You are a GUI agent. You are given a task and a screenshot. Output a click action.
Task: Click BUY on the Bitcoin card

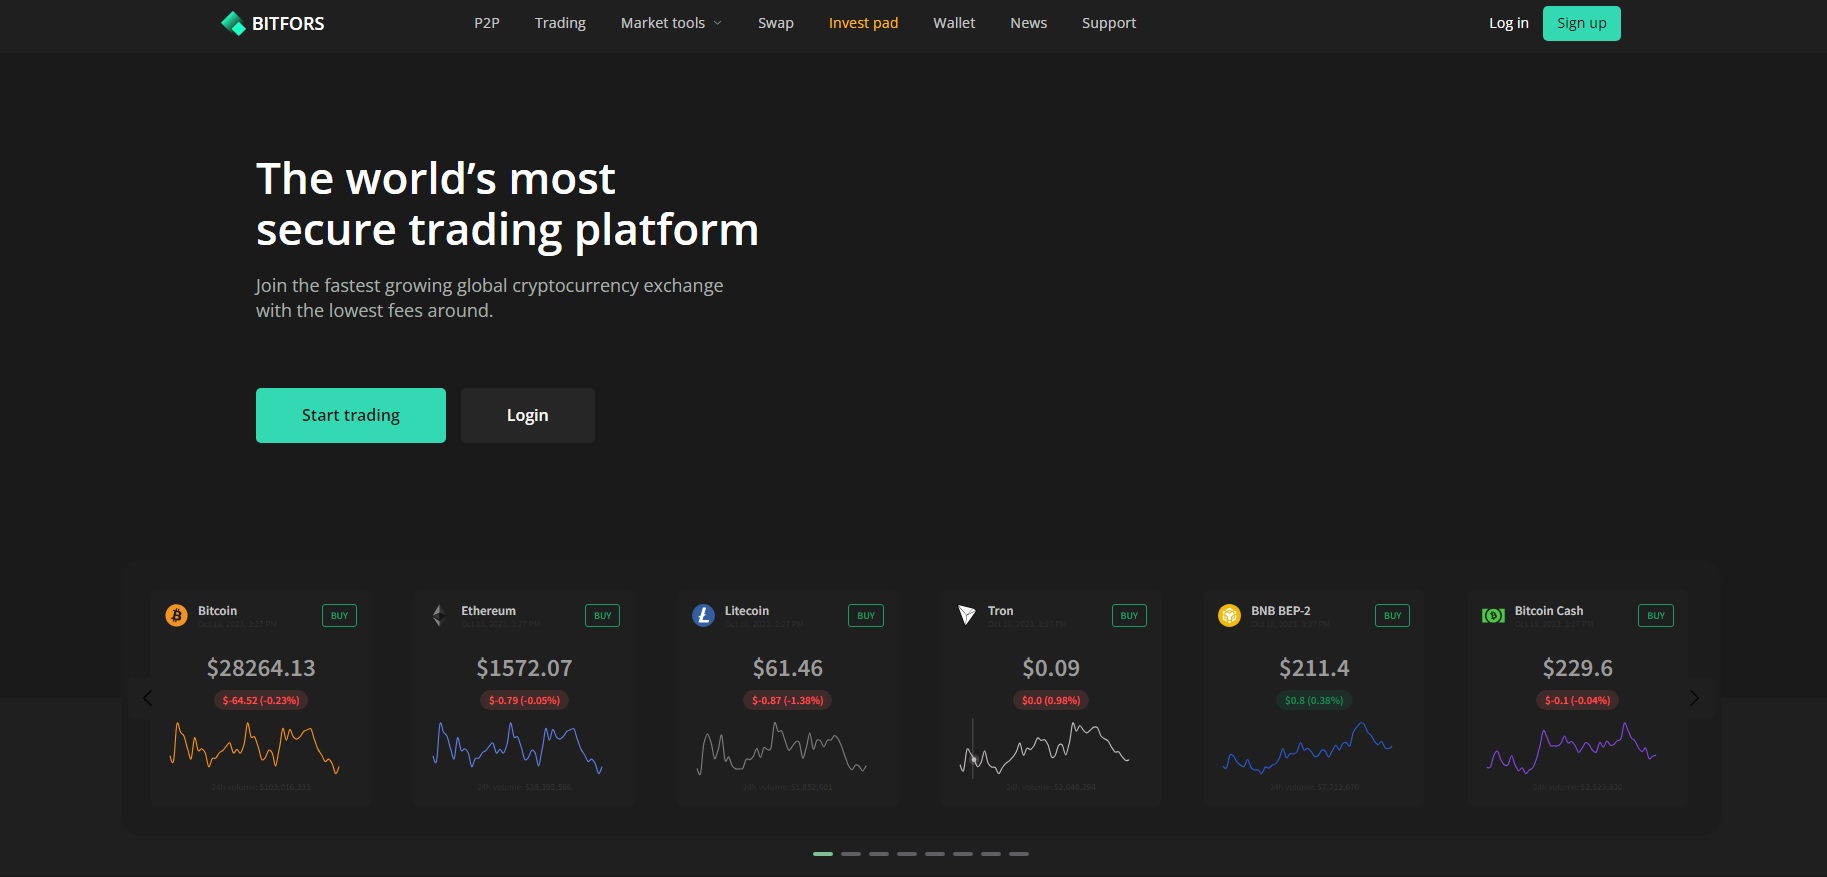(x=339, y=616)
